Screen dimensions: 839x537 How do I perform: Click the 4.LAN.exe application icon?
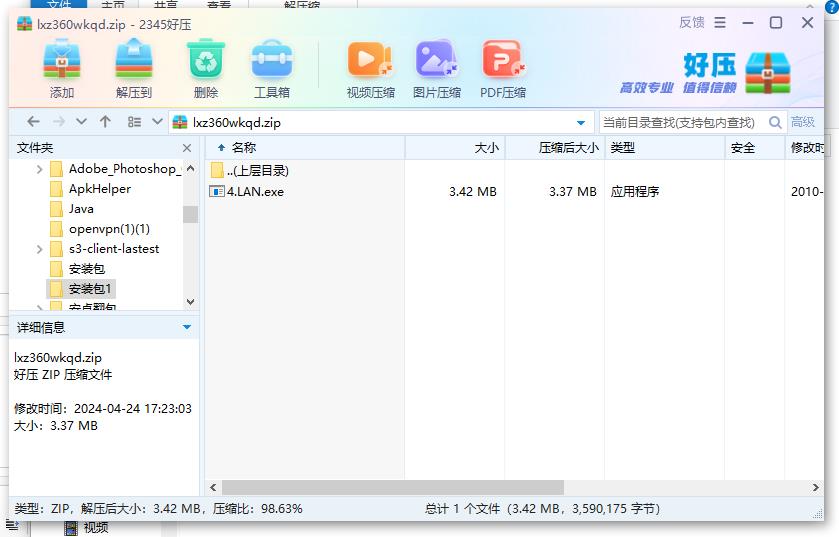click(216, 191)
